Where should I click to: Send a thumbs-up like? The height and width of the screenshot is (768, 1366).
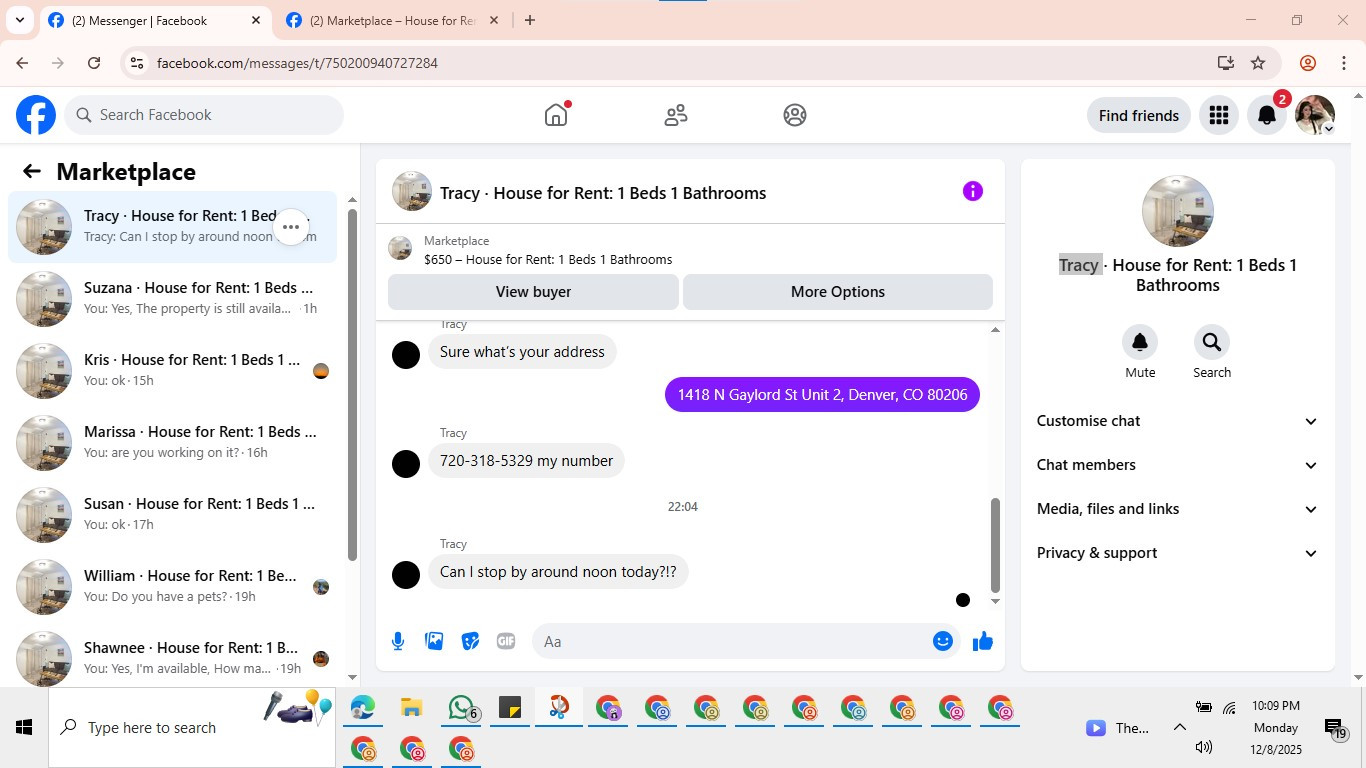click(x=983, y=641)
